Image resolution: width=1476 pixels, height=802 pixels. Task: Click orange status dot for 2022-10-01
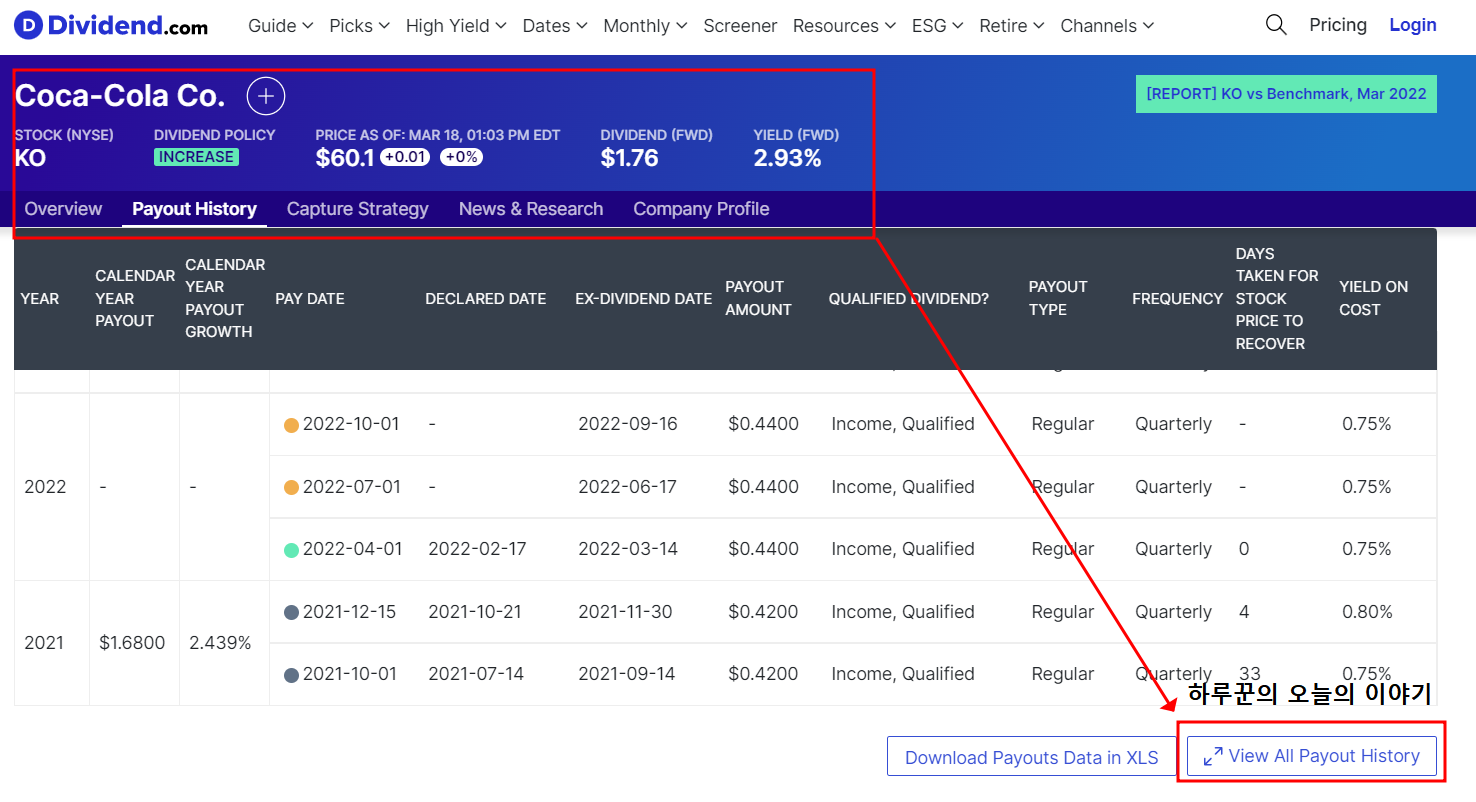click(x=292, y=425)
